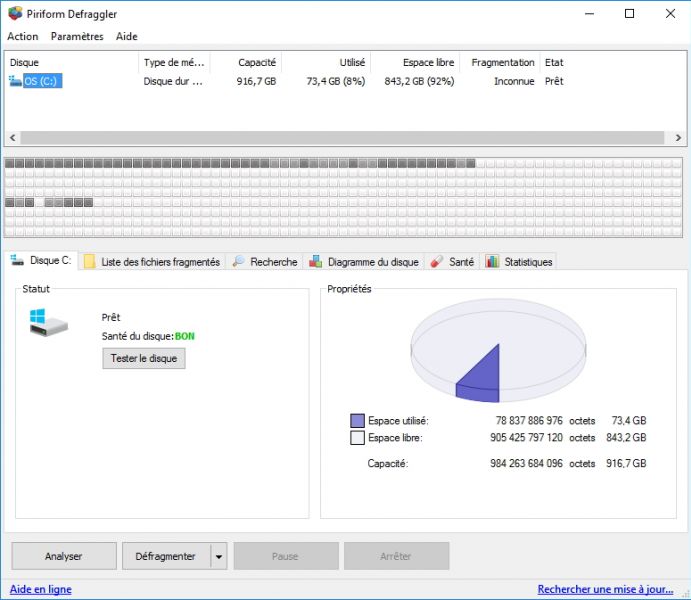Maximize the Defraggler window
The image size is (691, 600).
pos(630,14)
